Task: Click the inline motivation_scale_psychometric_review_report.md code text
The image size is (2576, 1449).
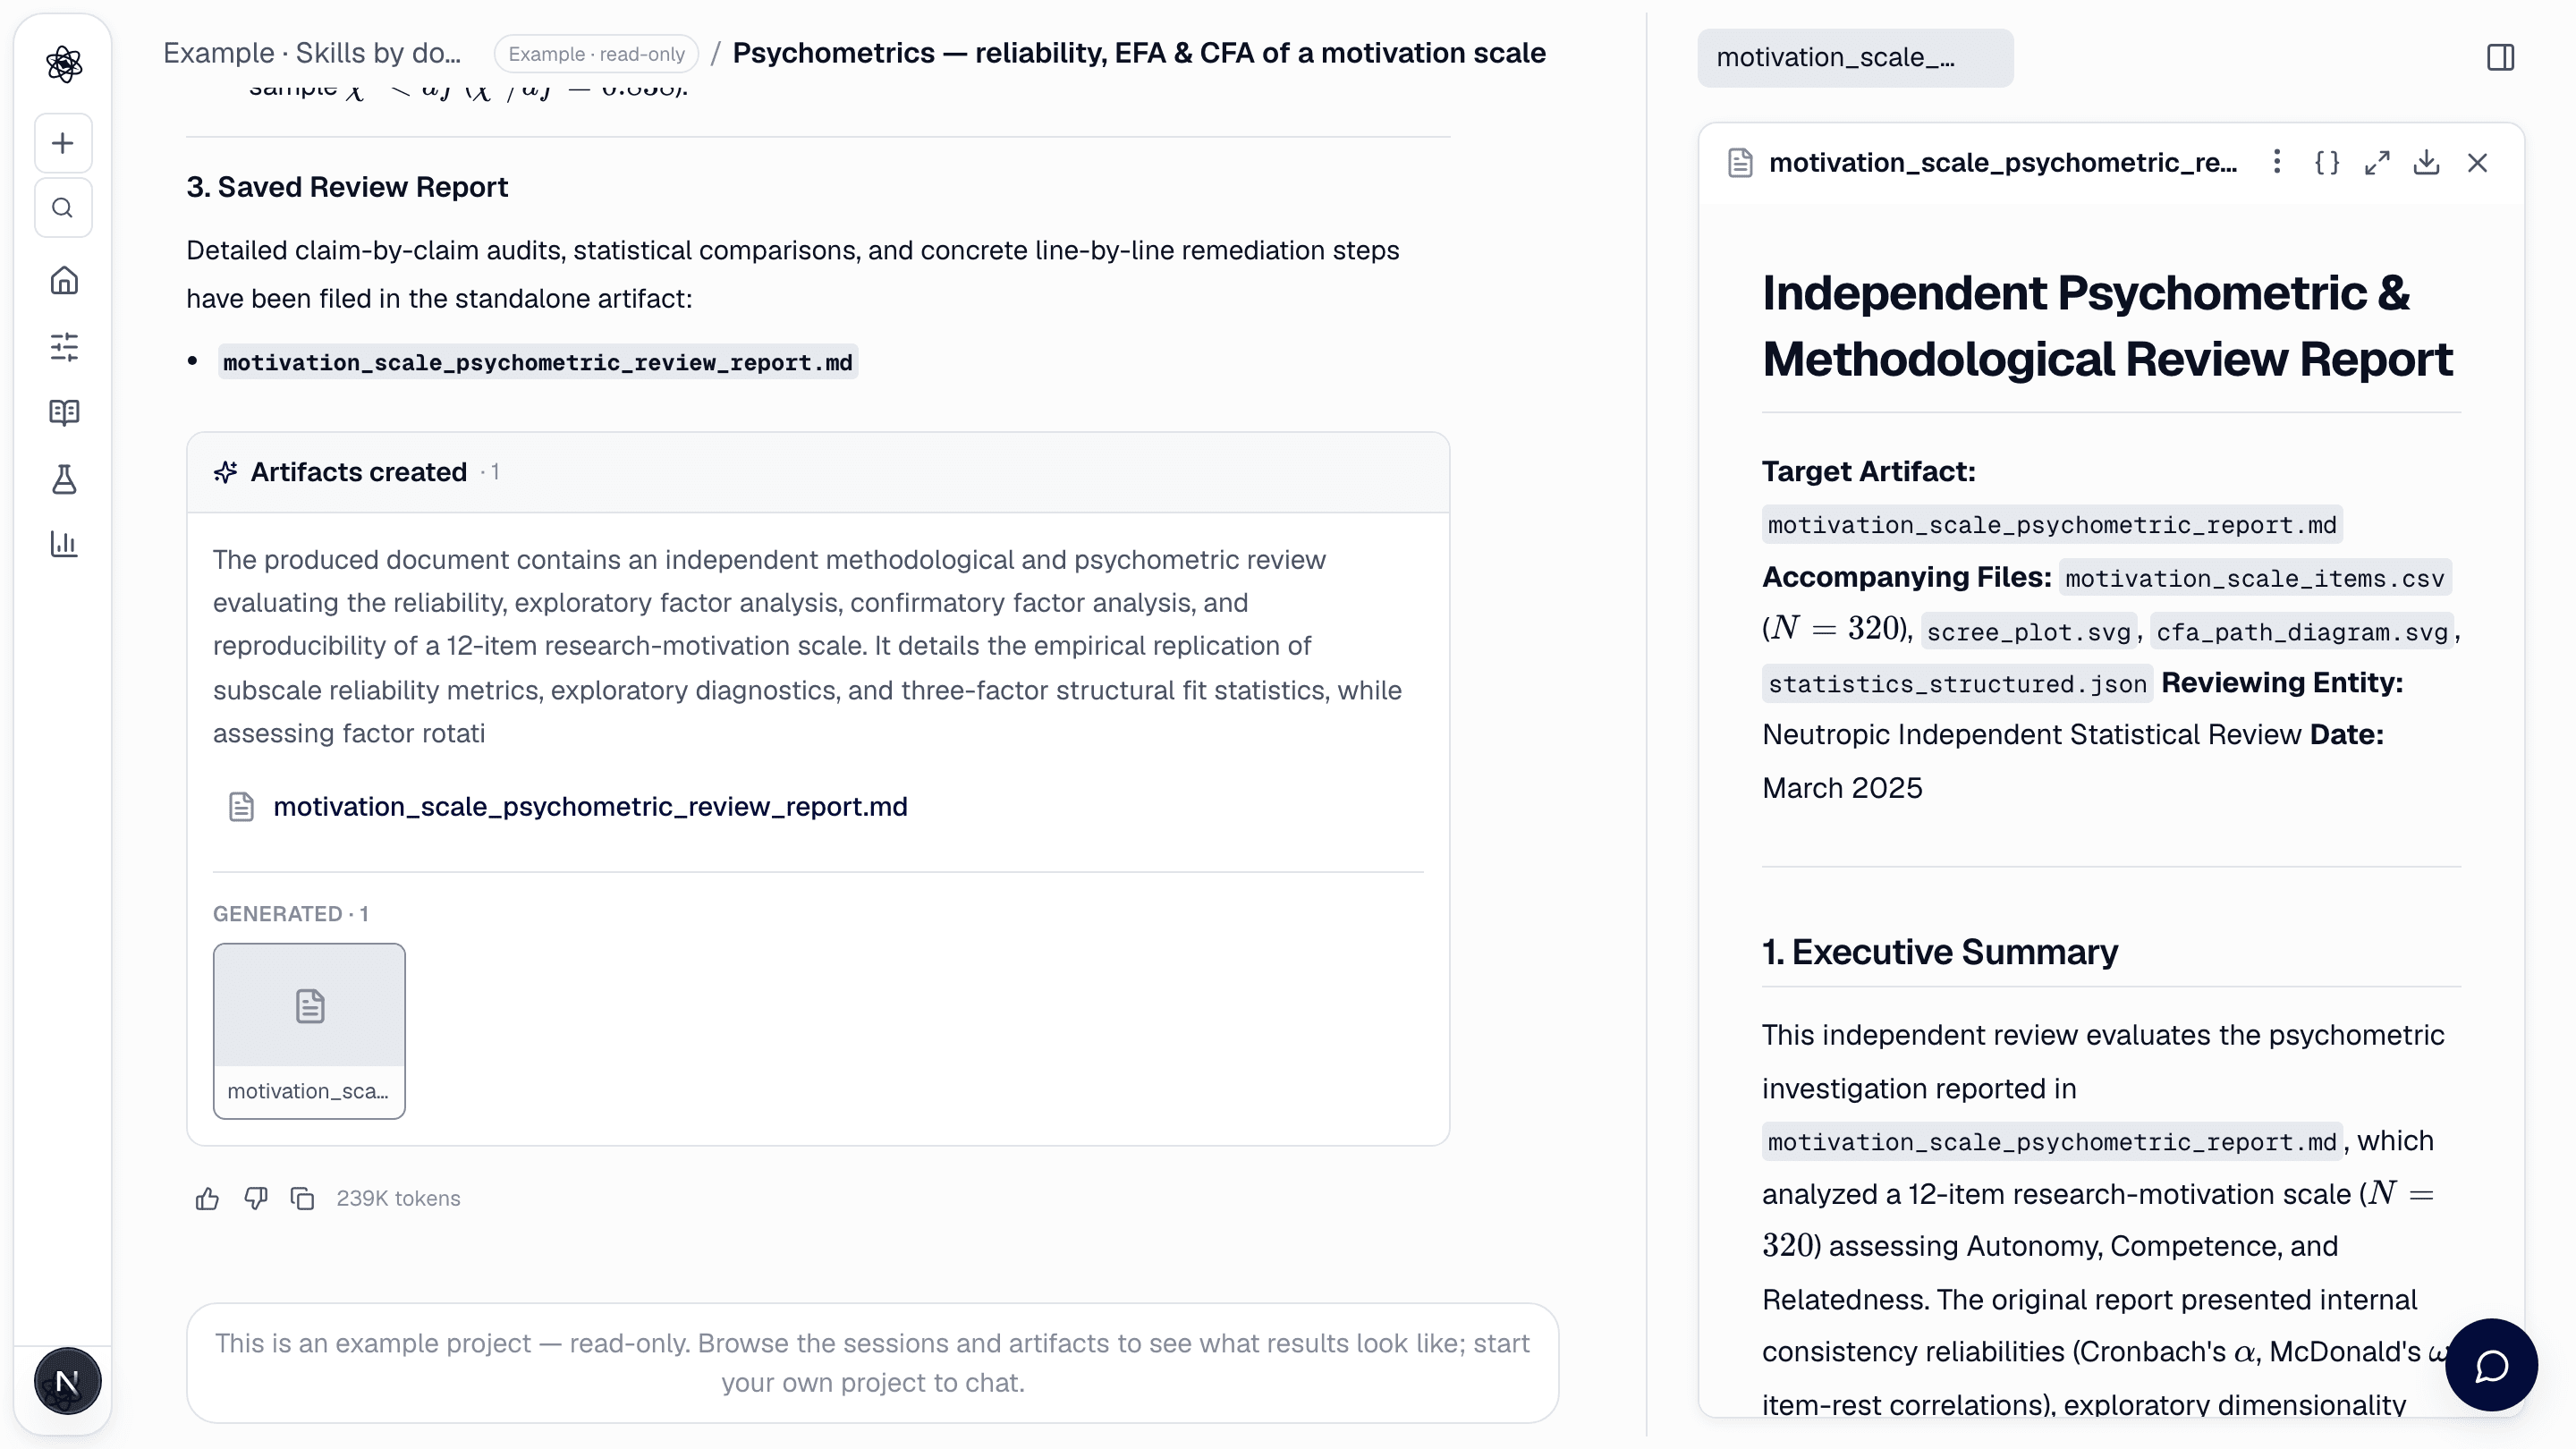Action: 538,362
